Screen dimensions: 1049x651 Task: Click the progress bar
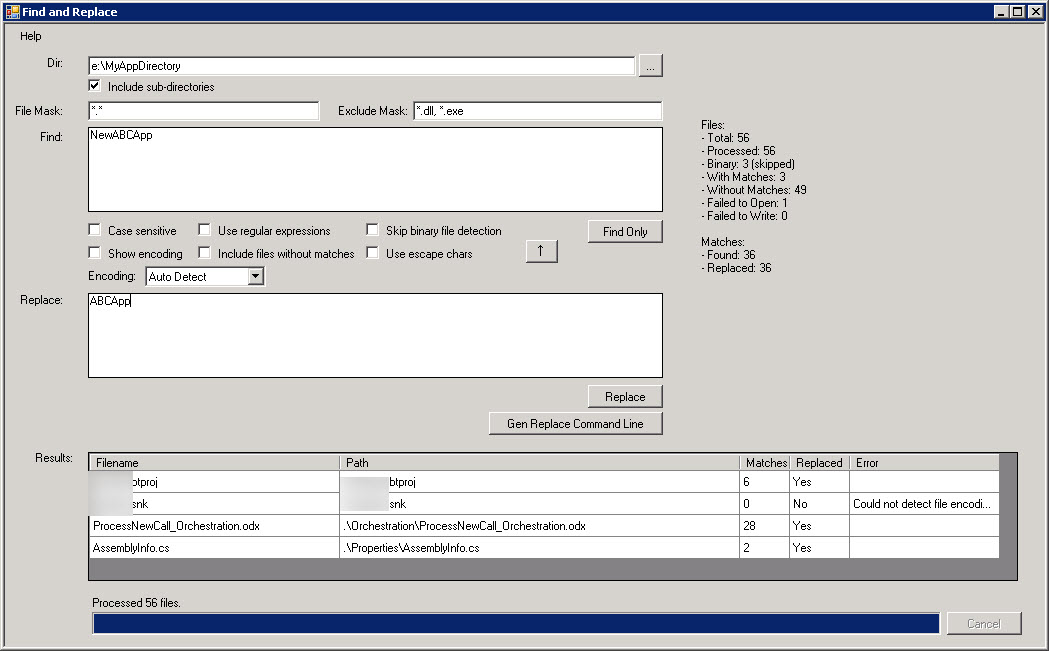(x=515, y=623)
